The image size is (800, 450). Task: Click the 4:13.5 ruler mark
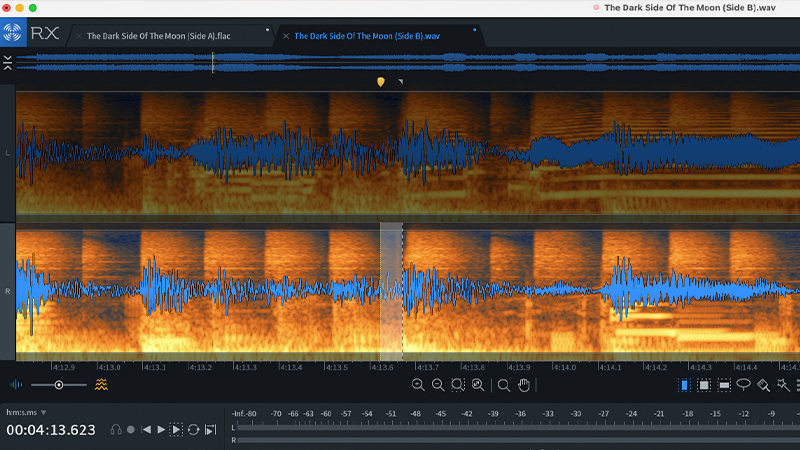point(337,367)
